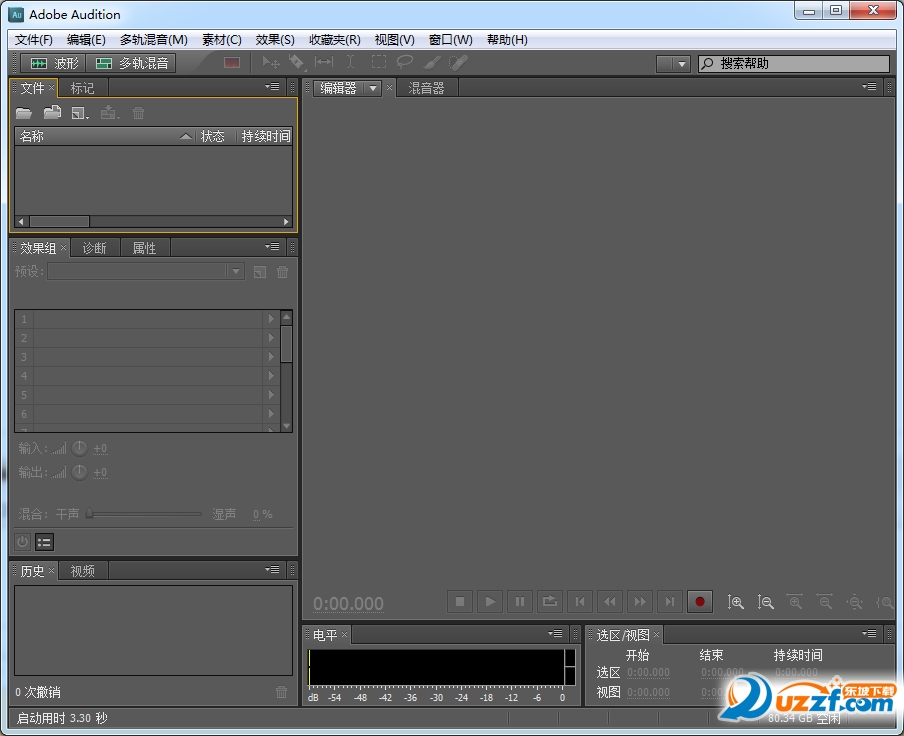
Task: Select the Move tool in toolbar
Action: [270, 62]
